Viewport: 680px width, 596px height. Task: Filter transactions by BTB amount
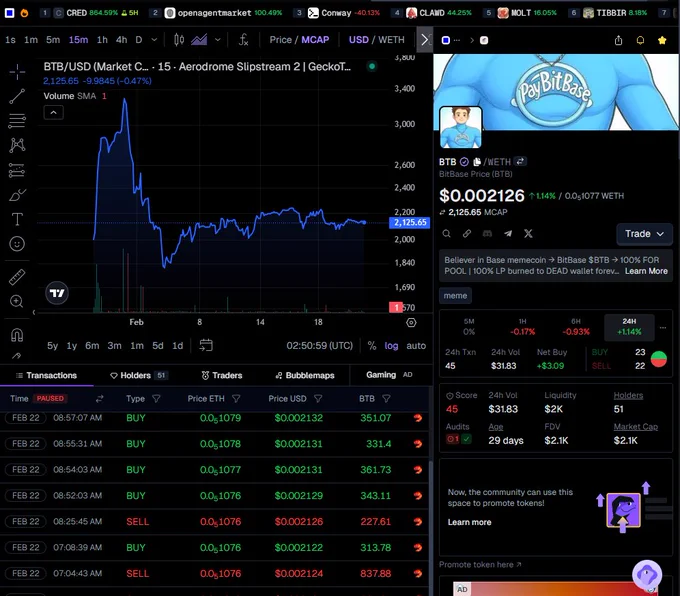click(386, 399)
